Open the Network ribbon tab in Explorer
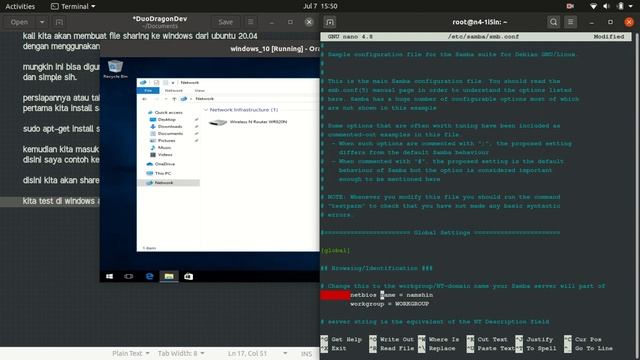The image size is (640, 360). 173,90
